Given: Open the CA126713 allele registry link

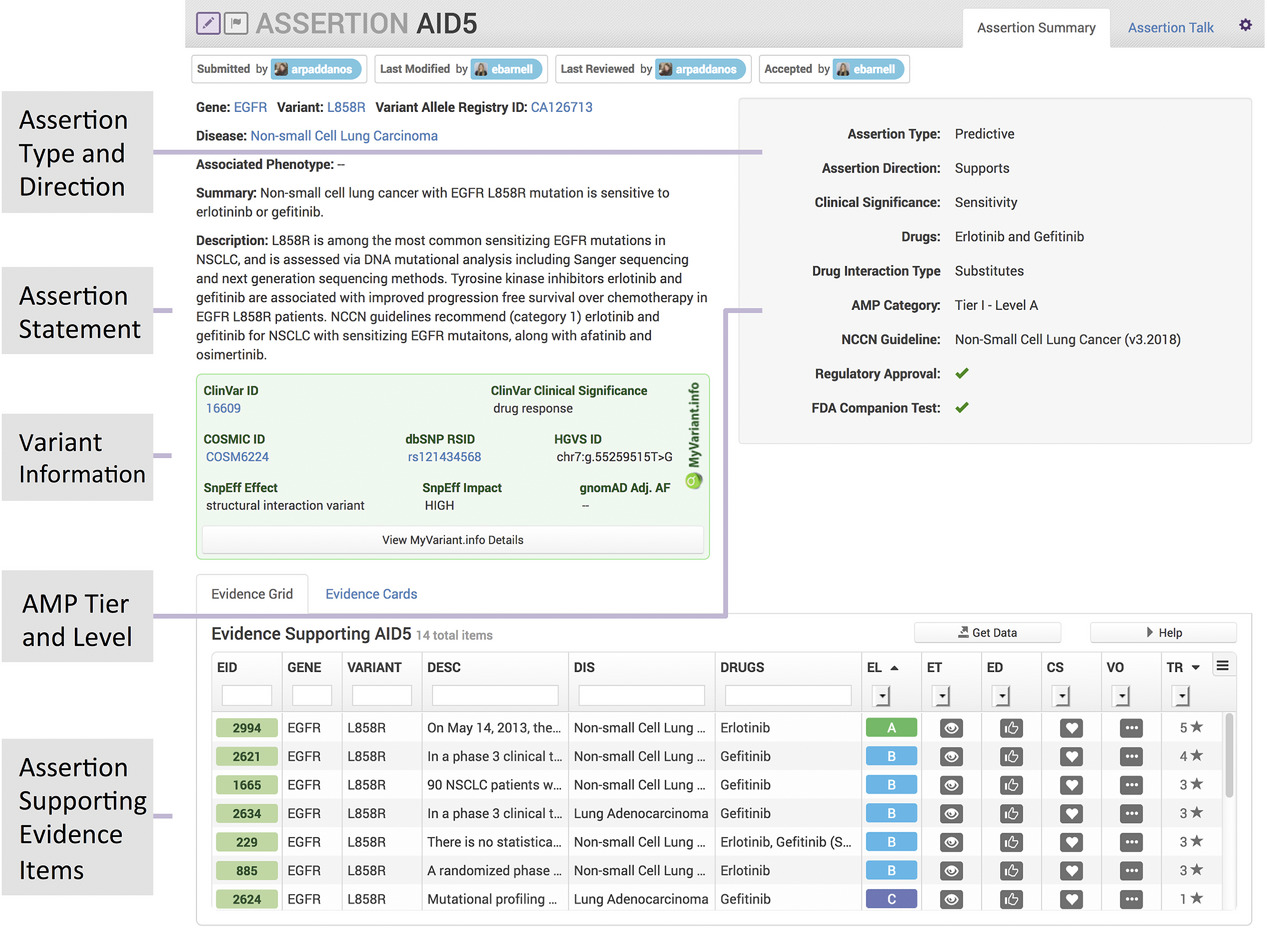Looking at the screenshot, I should click(562, 107).
